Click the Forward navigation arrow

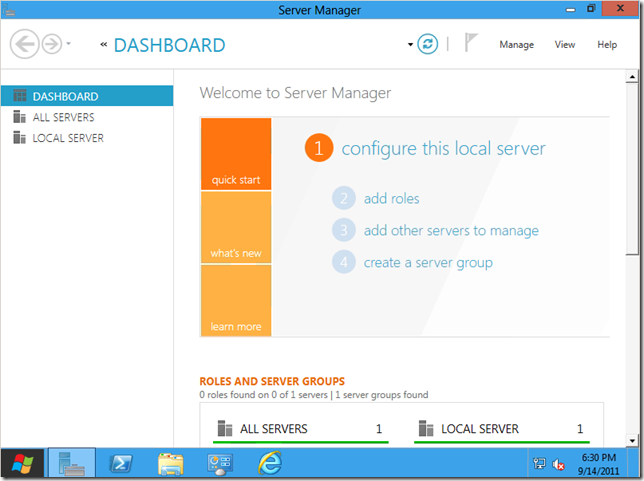tap(52, 44)
